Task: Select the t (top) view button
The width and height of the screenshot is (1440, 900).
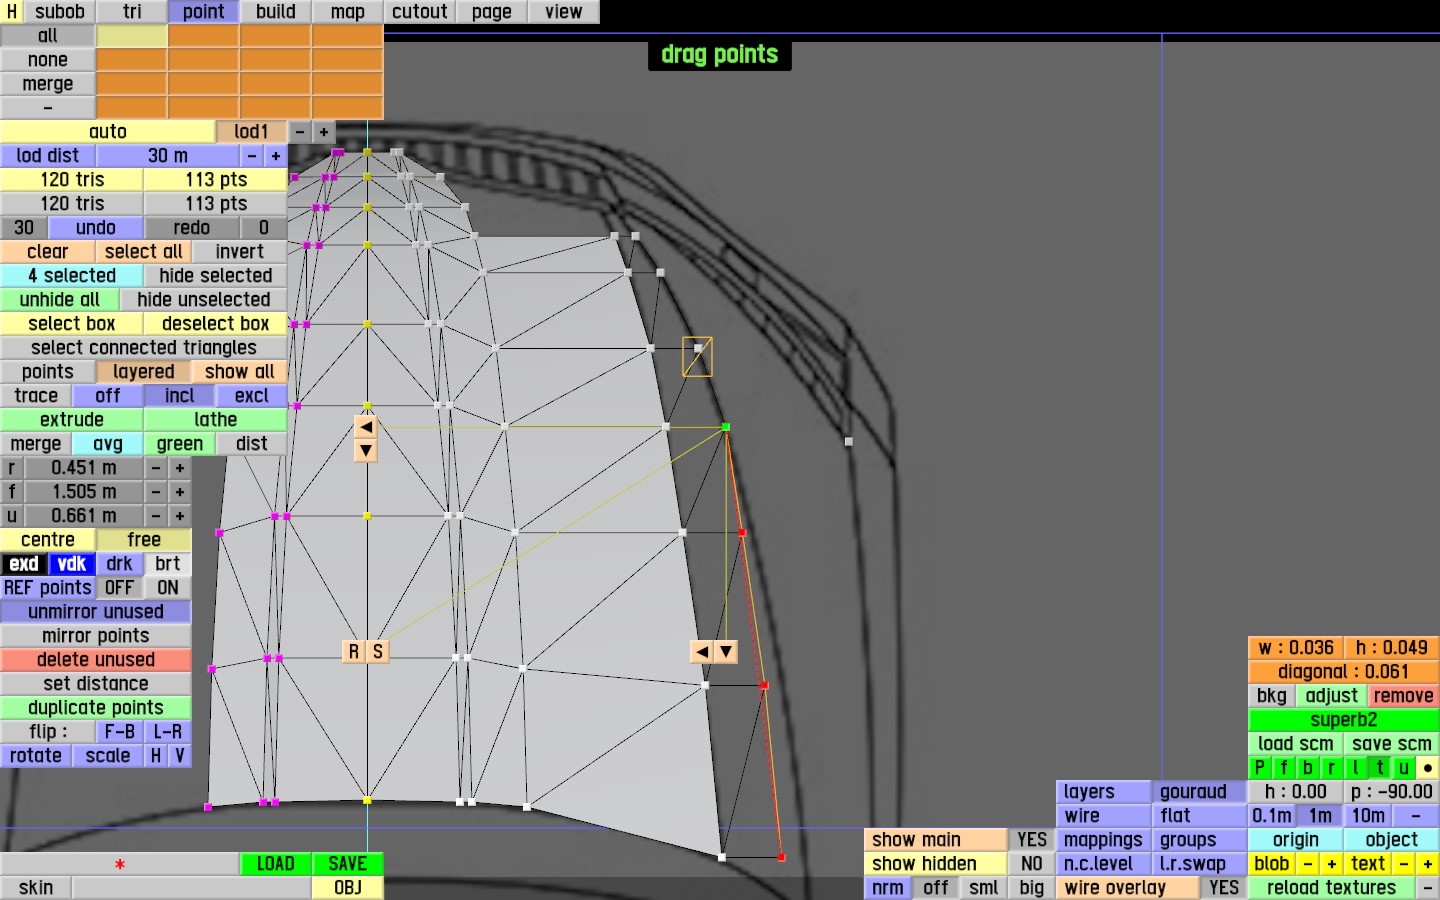Action: click(x=1380, y=768)
